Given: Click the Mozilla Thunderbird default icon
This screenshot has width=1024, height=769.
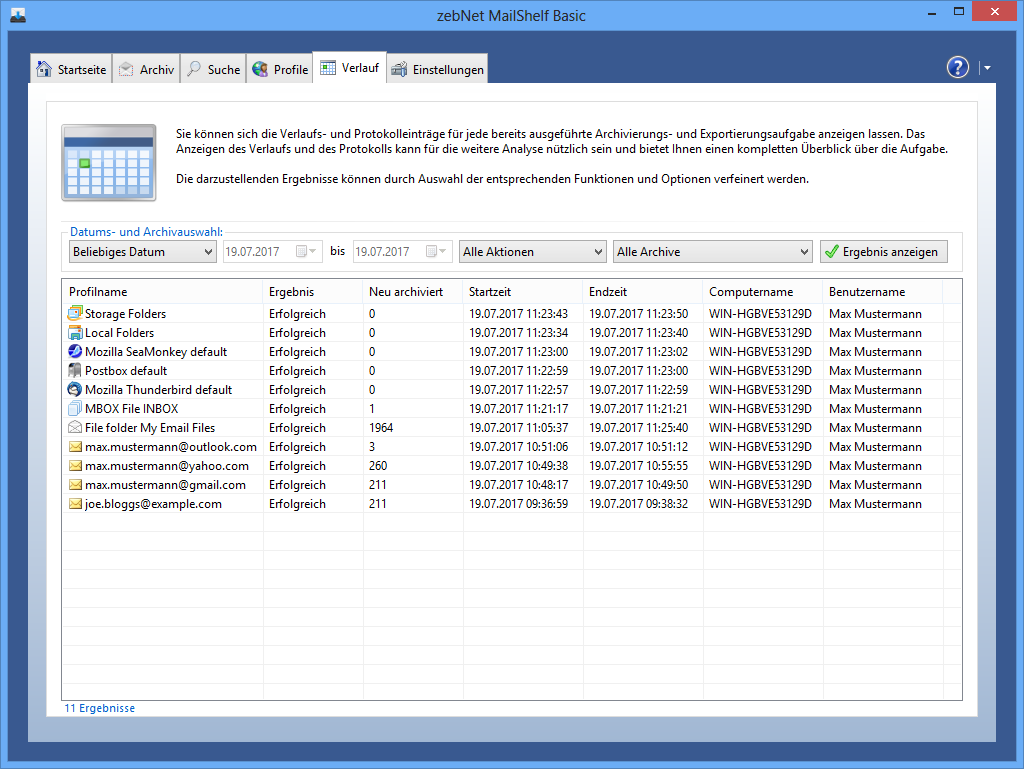Looking at the screenshot, I should click(x=75, y=390).
